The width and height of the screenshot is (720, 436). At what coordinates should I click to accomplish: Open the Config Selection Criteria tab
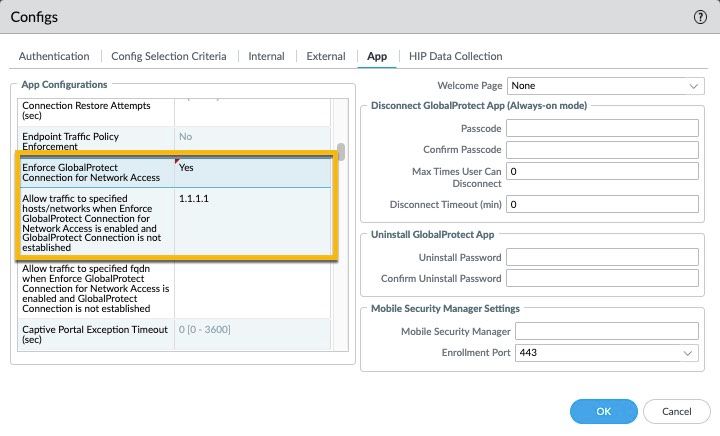pos(168,56)
